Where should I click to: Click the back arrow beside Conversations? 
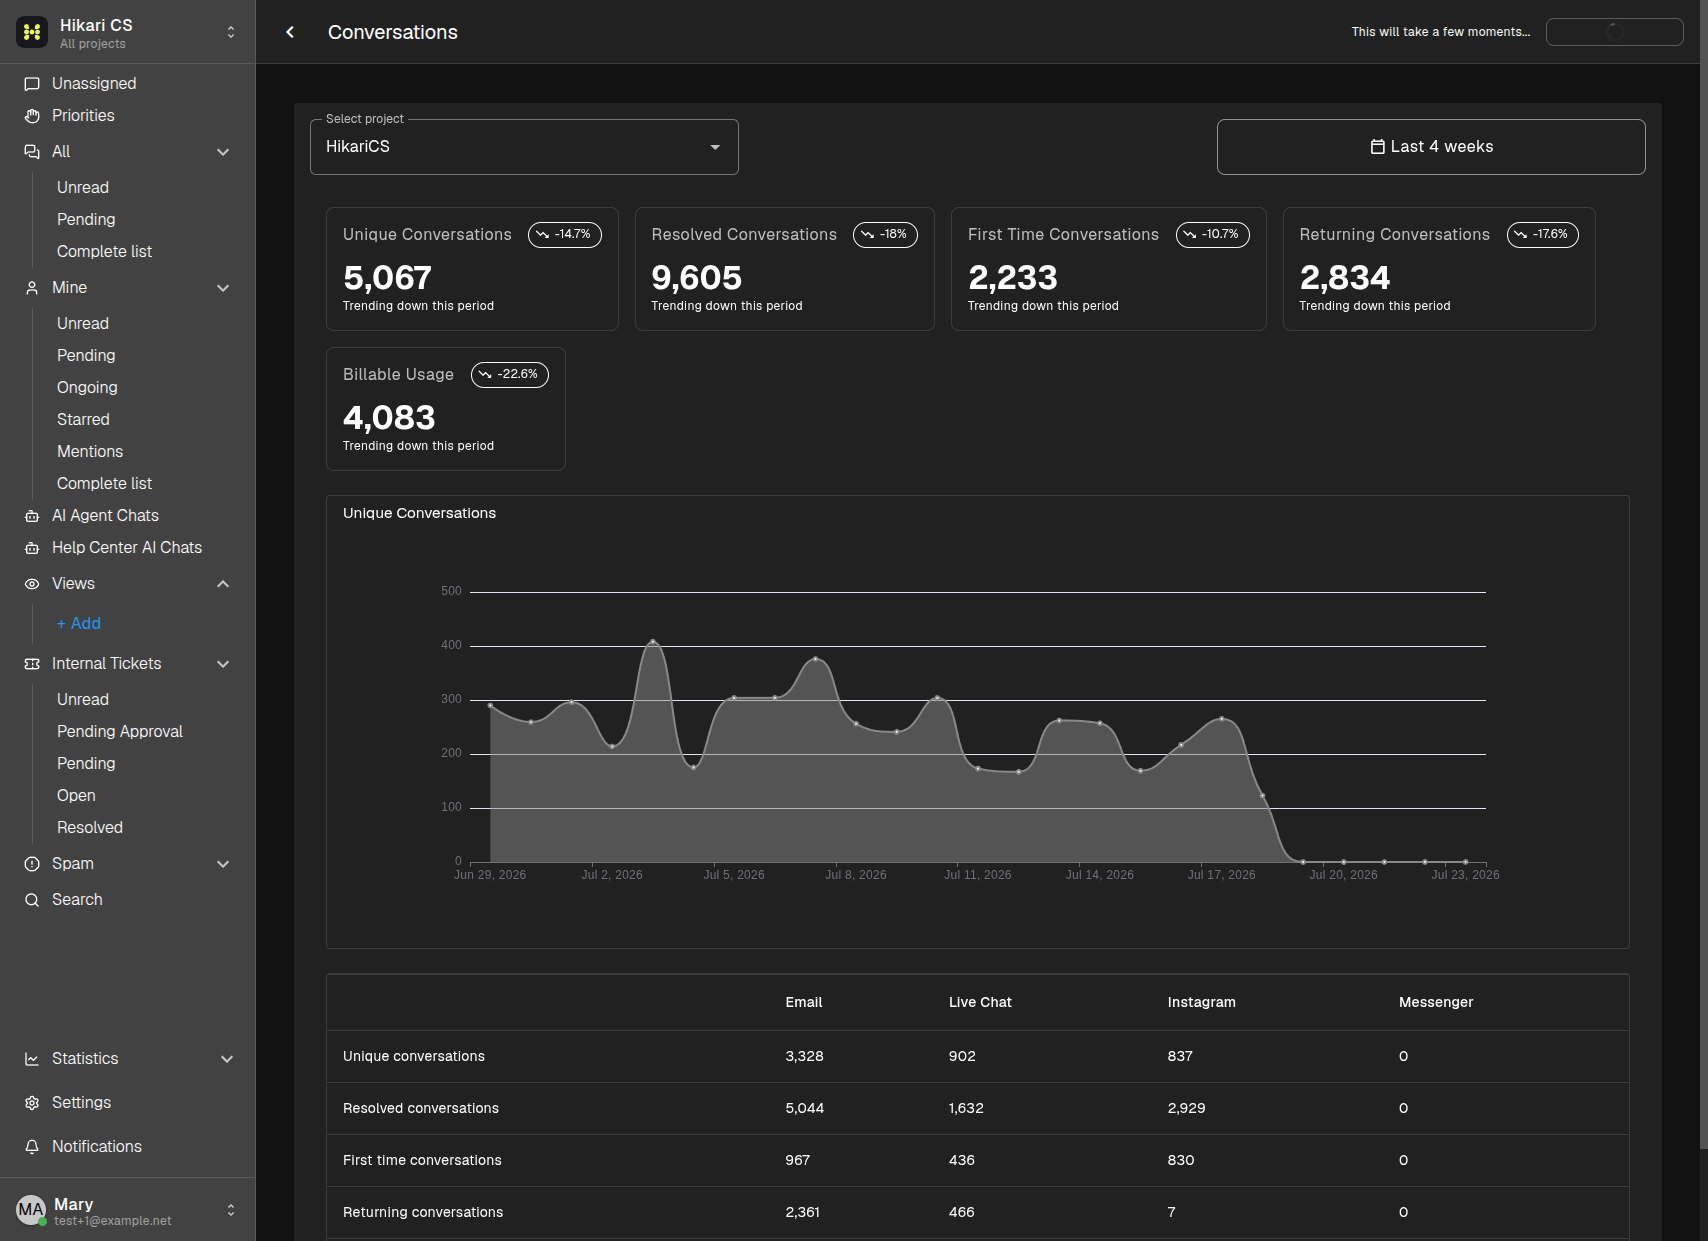(x=290, y=32)
